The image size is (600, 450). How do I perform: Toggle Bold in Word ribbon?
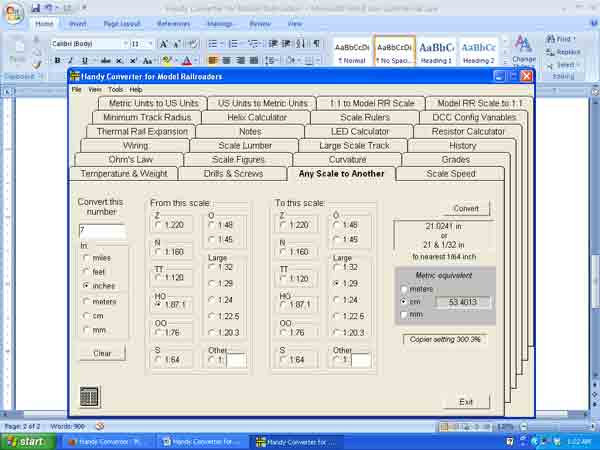coord(57,60)
